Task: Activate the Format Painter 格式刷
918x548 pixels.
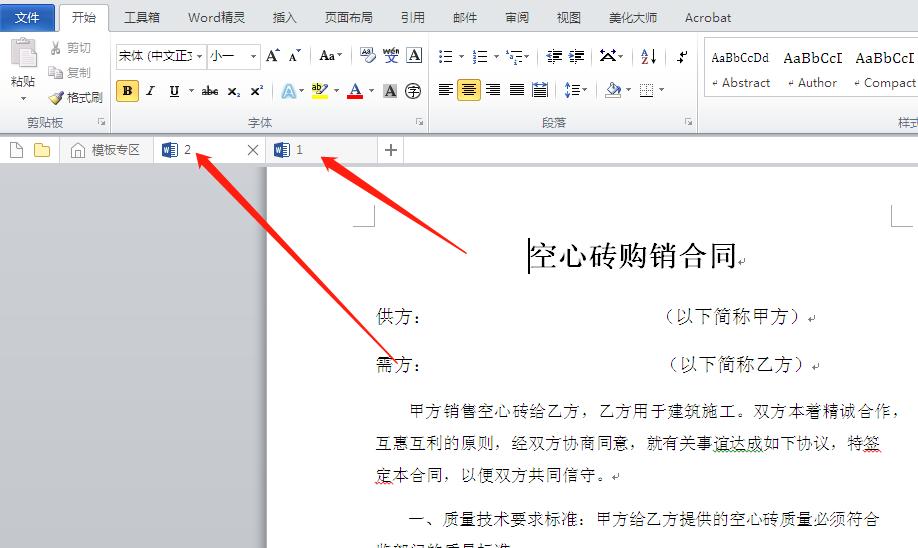Action: point(76,97)
